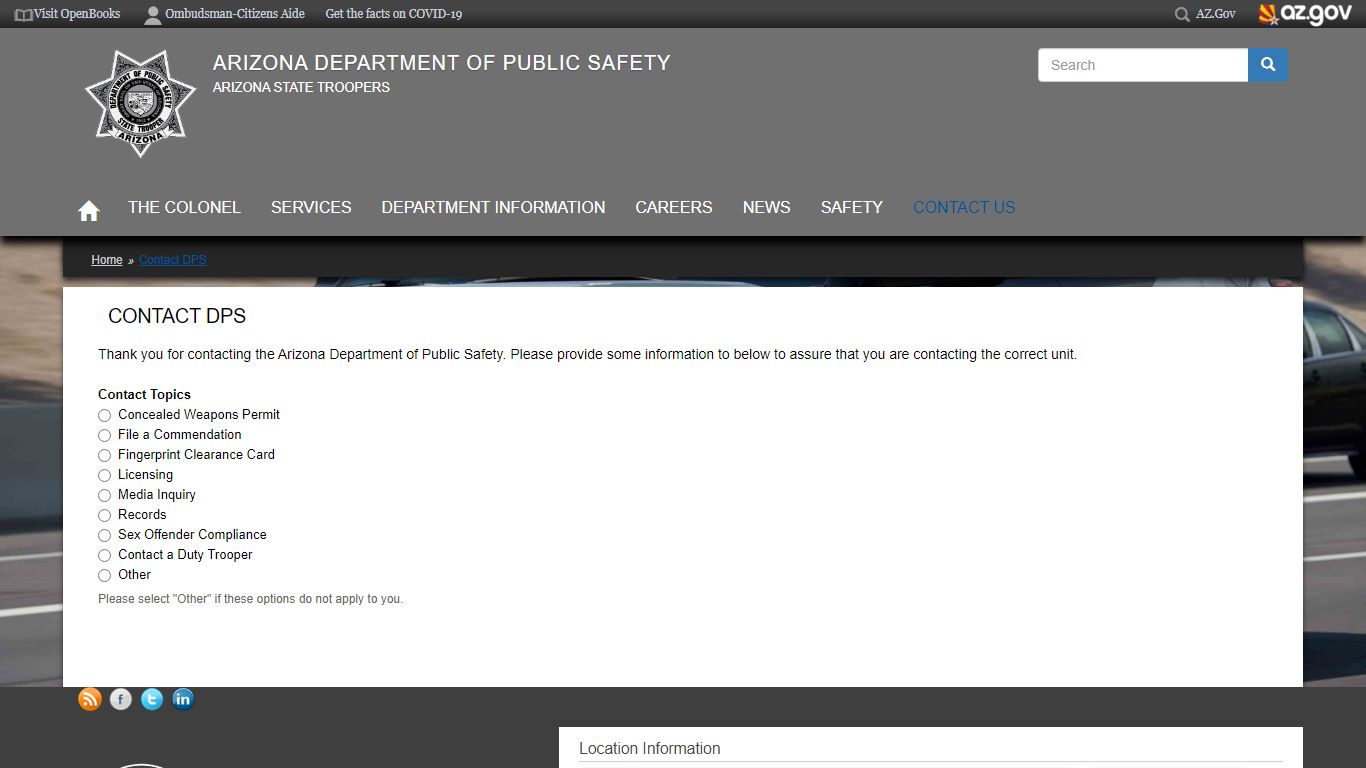This screenshot has width=1366, height=768.
Task: Click the Ombudsman person icon
Action: [x=152, y=15]
